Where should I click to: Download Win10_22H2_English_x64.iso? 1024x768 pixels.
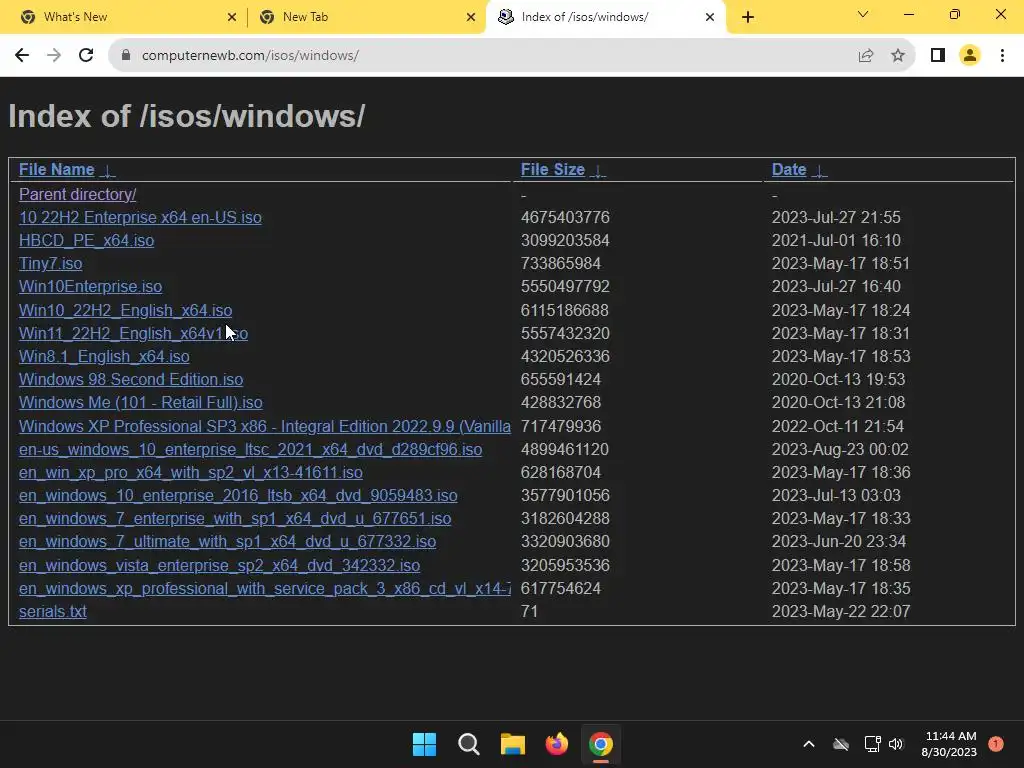(125, 310)
